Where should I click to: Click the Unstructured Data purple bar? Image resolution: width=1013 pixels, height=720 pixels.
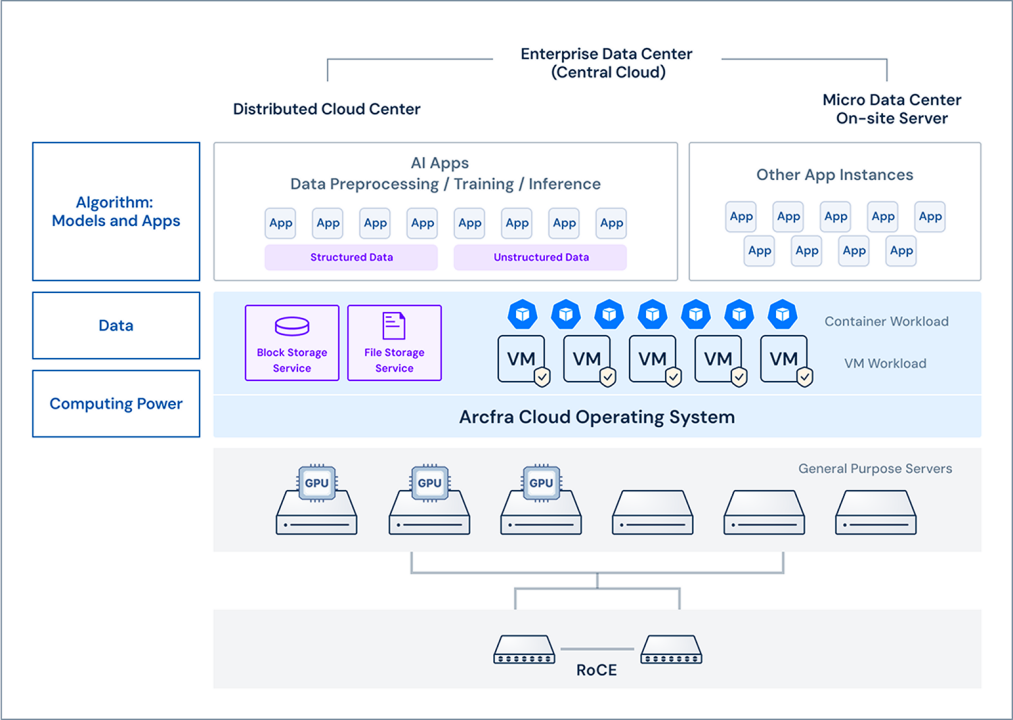coord(540,258)
